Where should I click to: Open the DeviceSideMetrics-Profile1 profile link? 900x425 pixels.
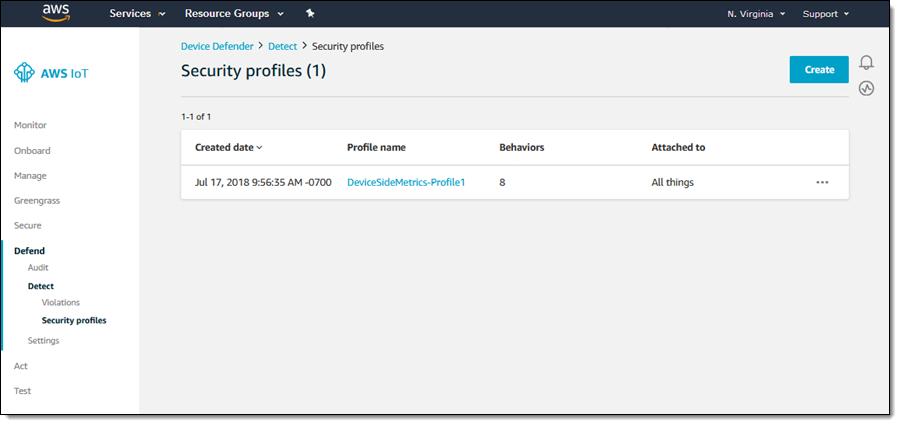tap(406, 183)
